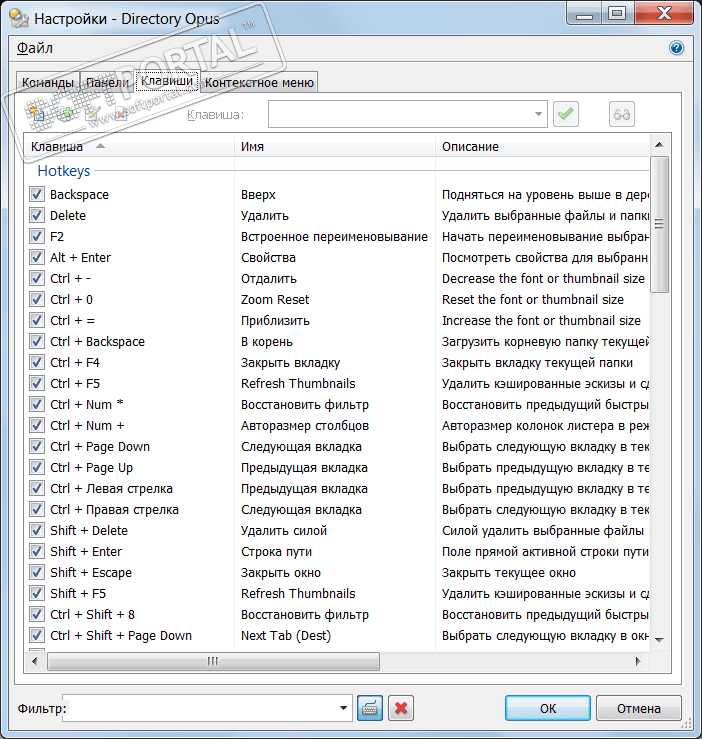Image resolution: width=702 pixels, height=739 pixels.
Task: Select the Клавиши tab
Action: [167, 81]
